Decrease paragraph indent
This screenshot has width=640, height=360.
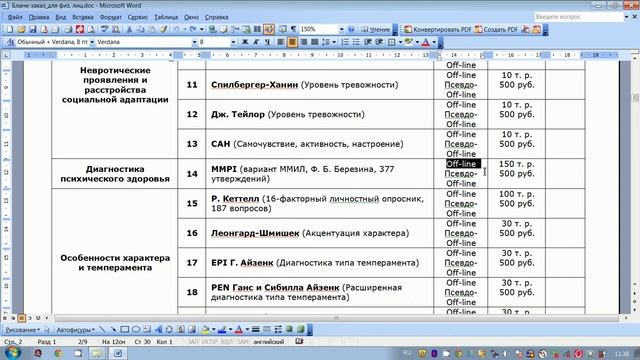click(x=368, y=42)
